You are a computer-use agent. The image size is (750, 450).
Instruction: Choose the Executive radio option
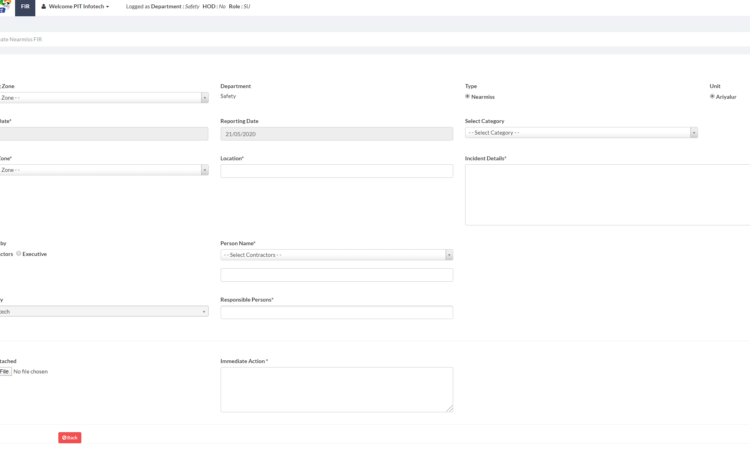coord(19,254)
